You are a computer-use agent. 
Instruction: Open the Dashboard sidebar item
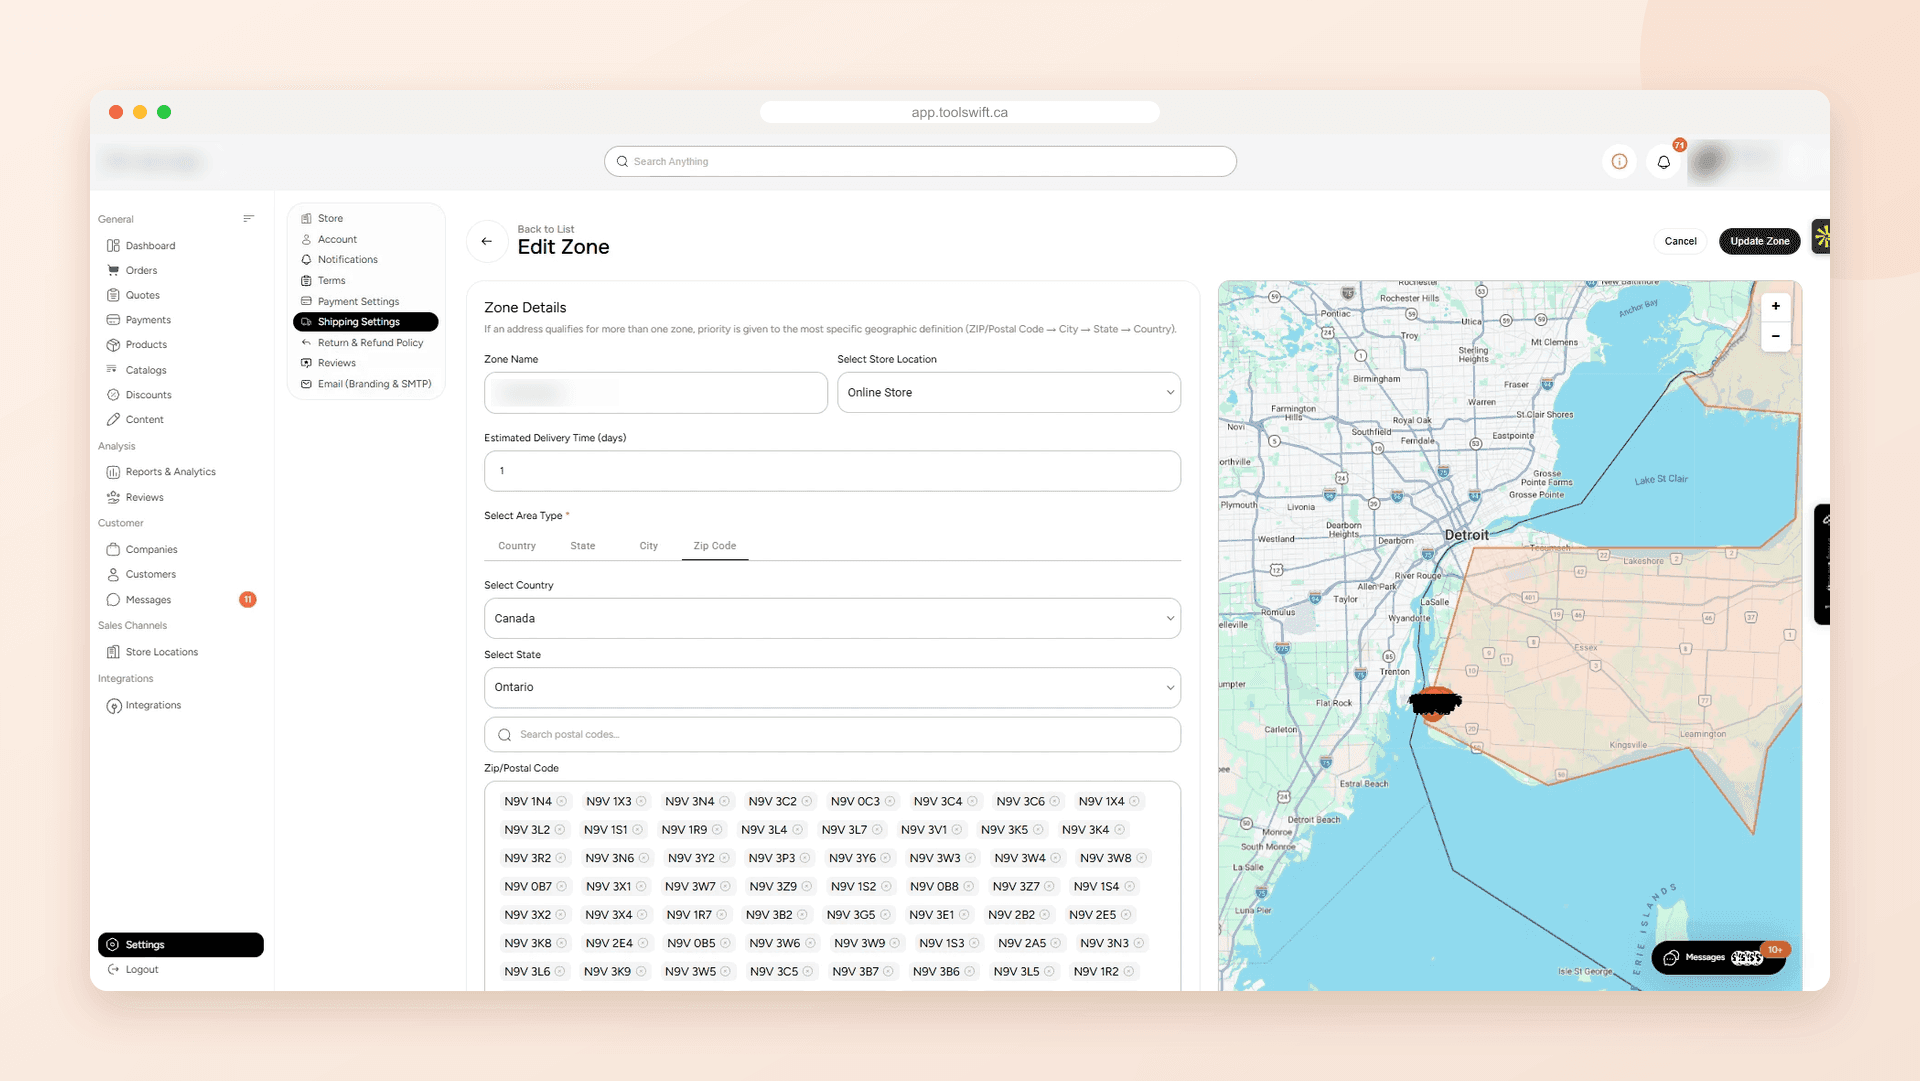150,246
